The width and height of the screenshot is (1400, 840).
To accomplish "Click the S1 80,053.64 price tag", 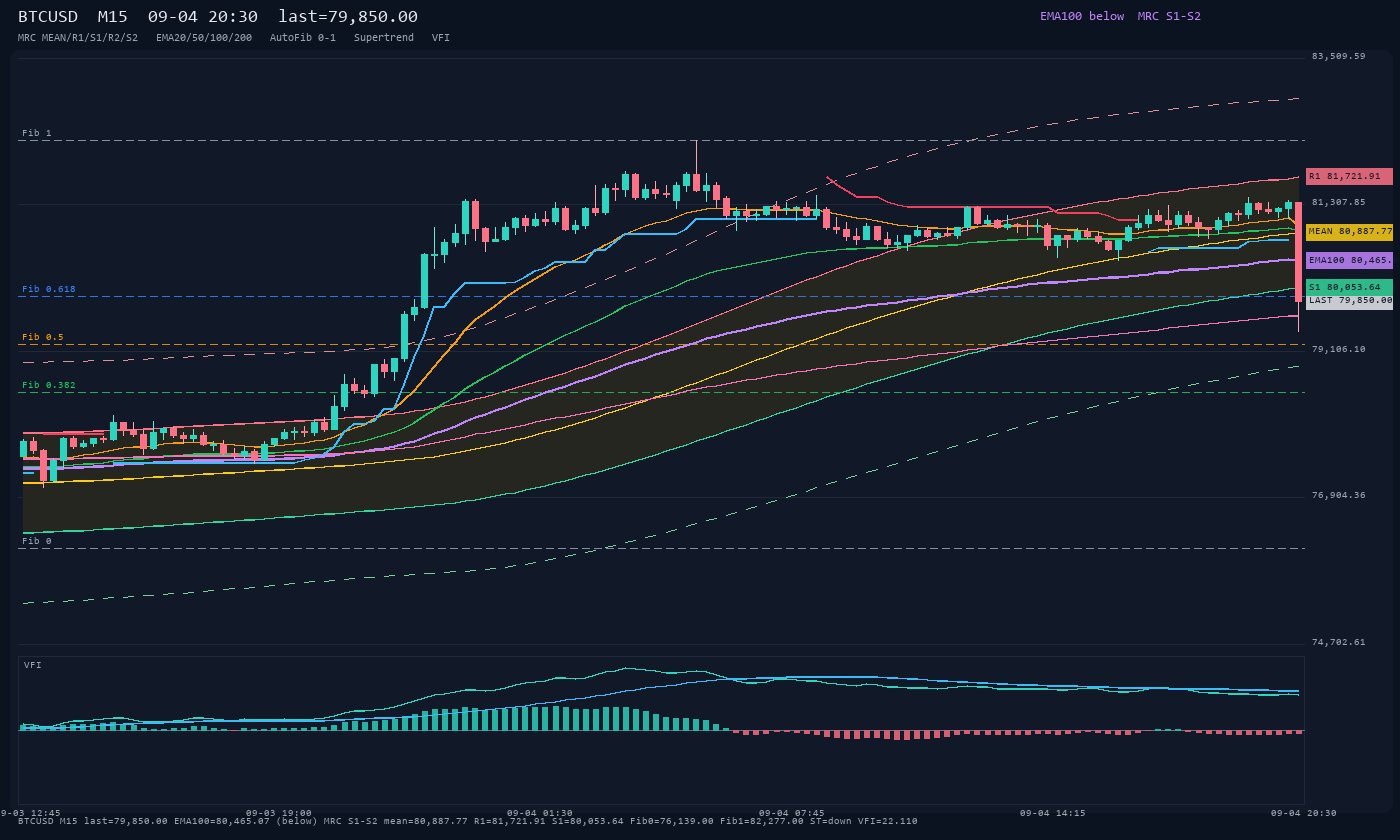I will click(x=1349, y=287).
